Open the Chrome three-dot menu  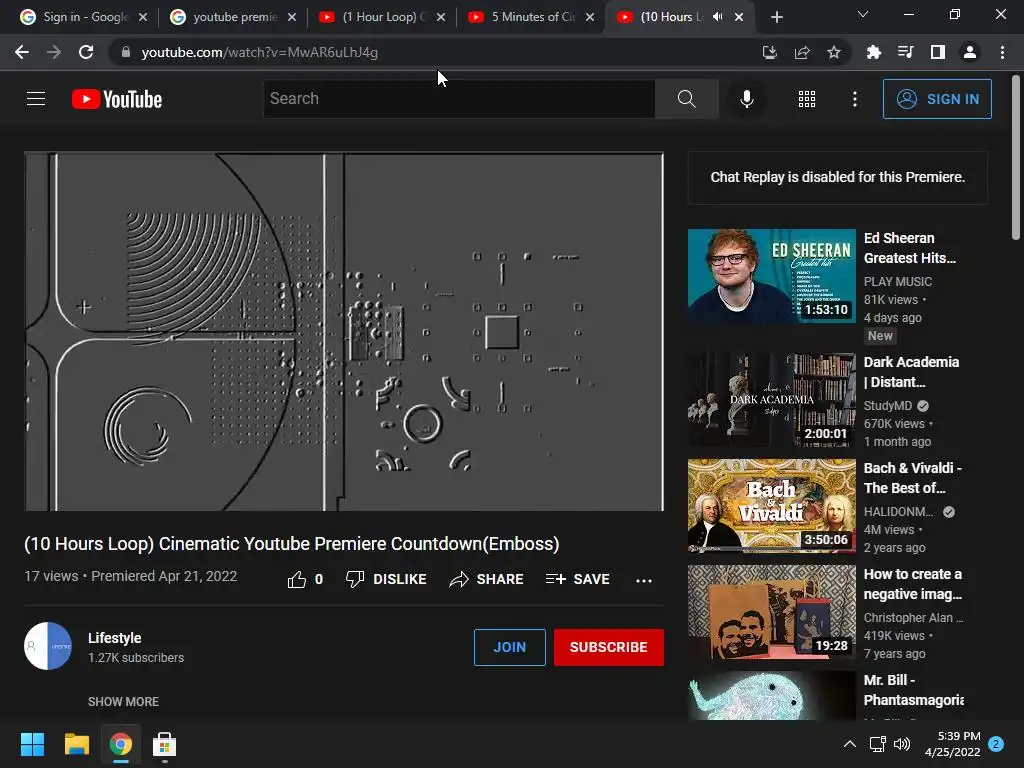click(x=1002, y=52)
